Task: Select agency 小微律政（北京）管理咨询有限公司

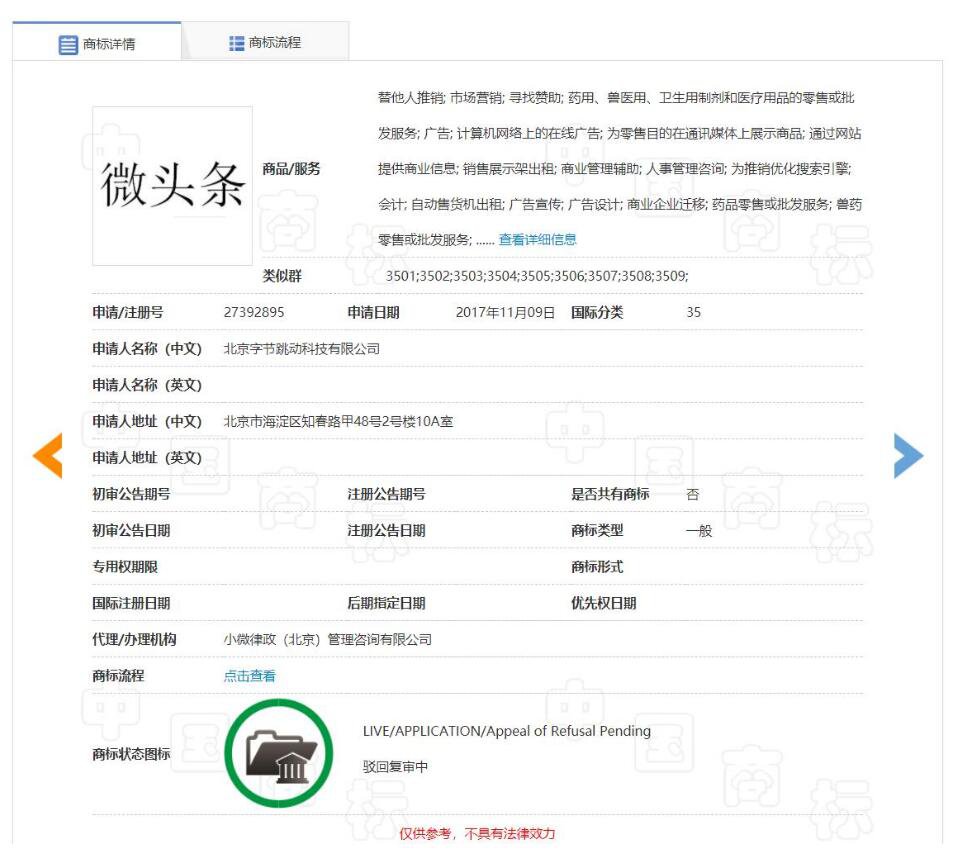Action: pyautogui.click(x=328, y=639)
